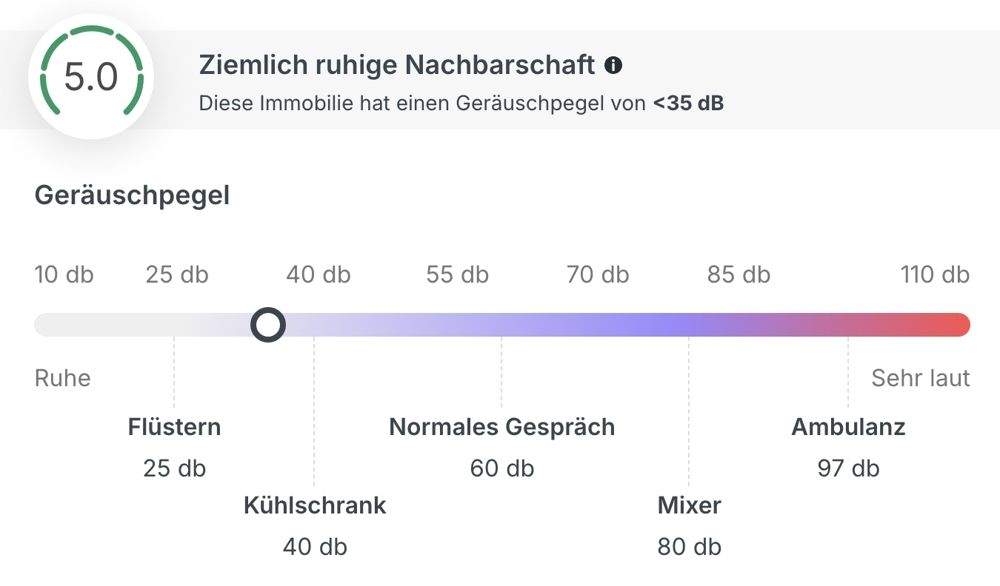Select the 10 db scale label
The width and height of the screenshot is (1000, 586).
pyautogui.click(x=63, y=274)
